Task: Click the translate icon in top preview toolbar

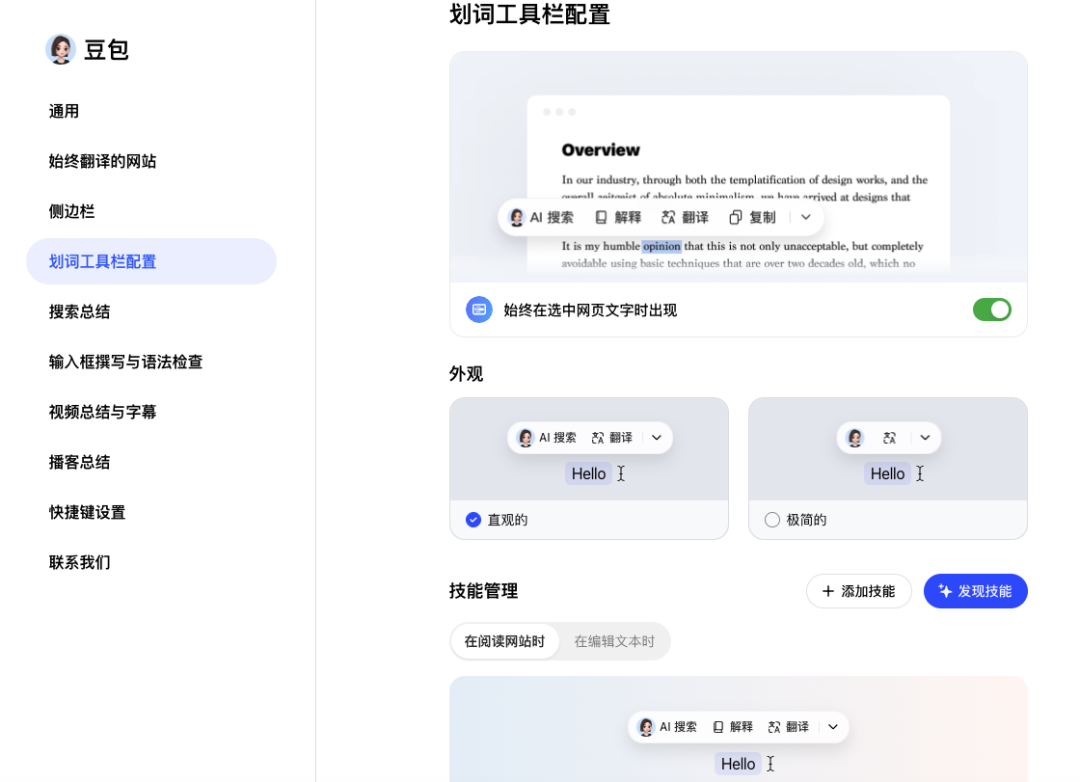Action: point(669,217)
